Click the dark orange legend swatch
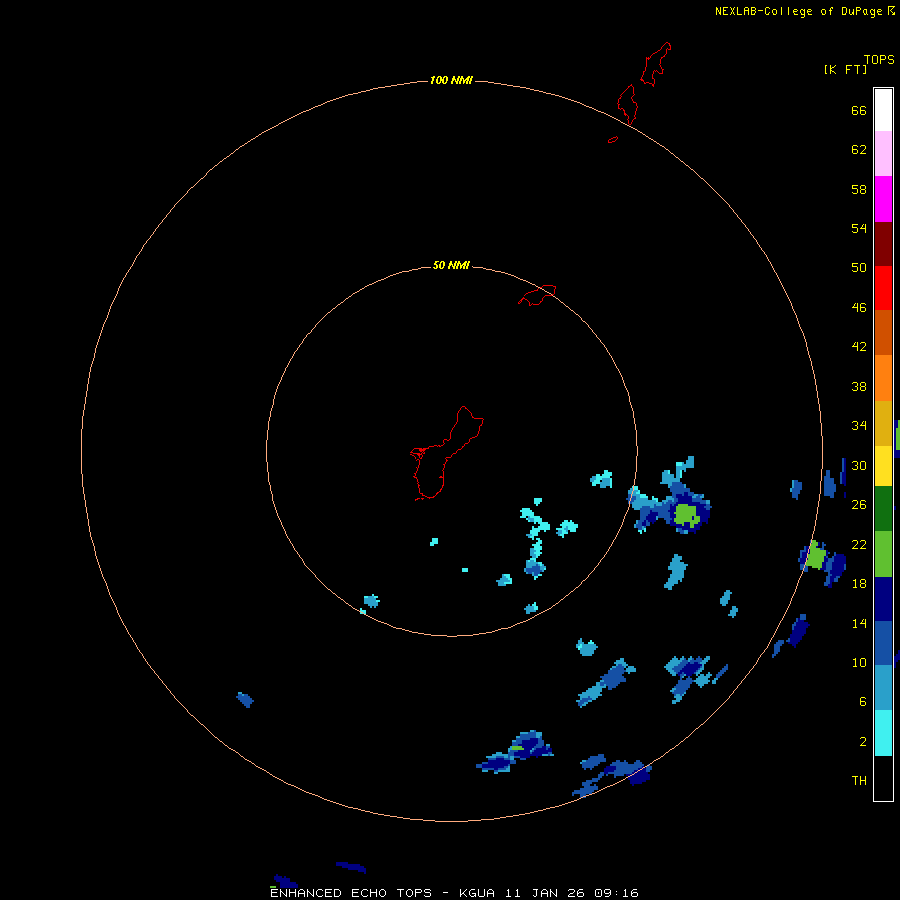Viewport: 900px width, 900px height. 883,332
